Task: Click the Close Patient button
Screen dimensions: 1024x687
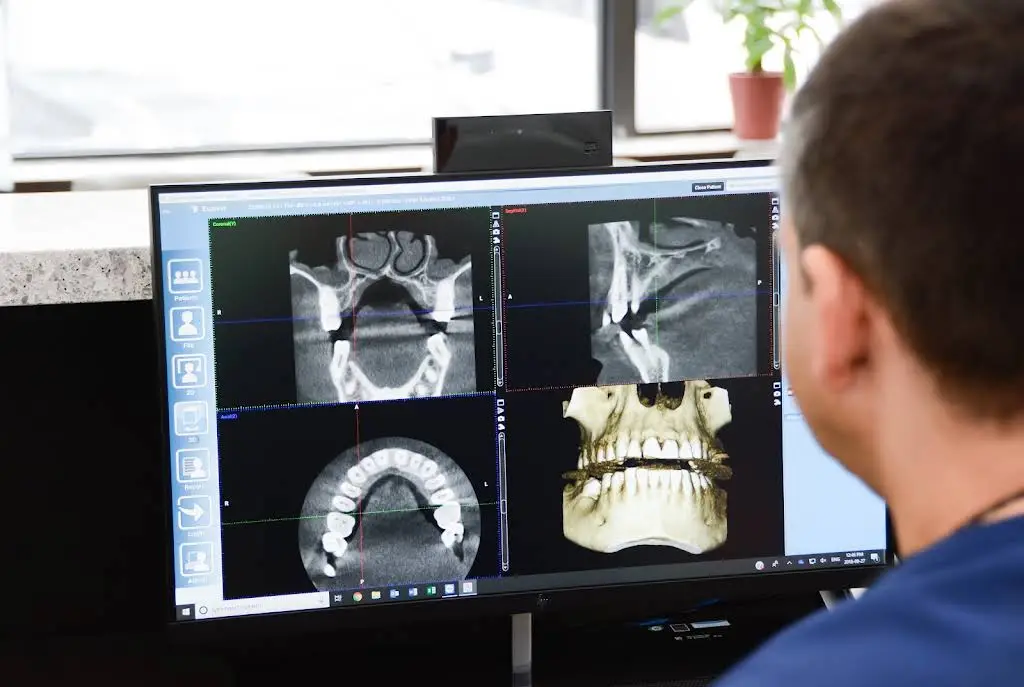Action: point(708,187)
